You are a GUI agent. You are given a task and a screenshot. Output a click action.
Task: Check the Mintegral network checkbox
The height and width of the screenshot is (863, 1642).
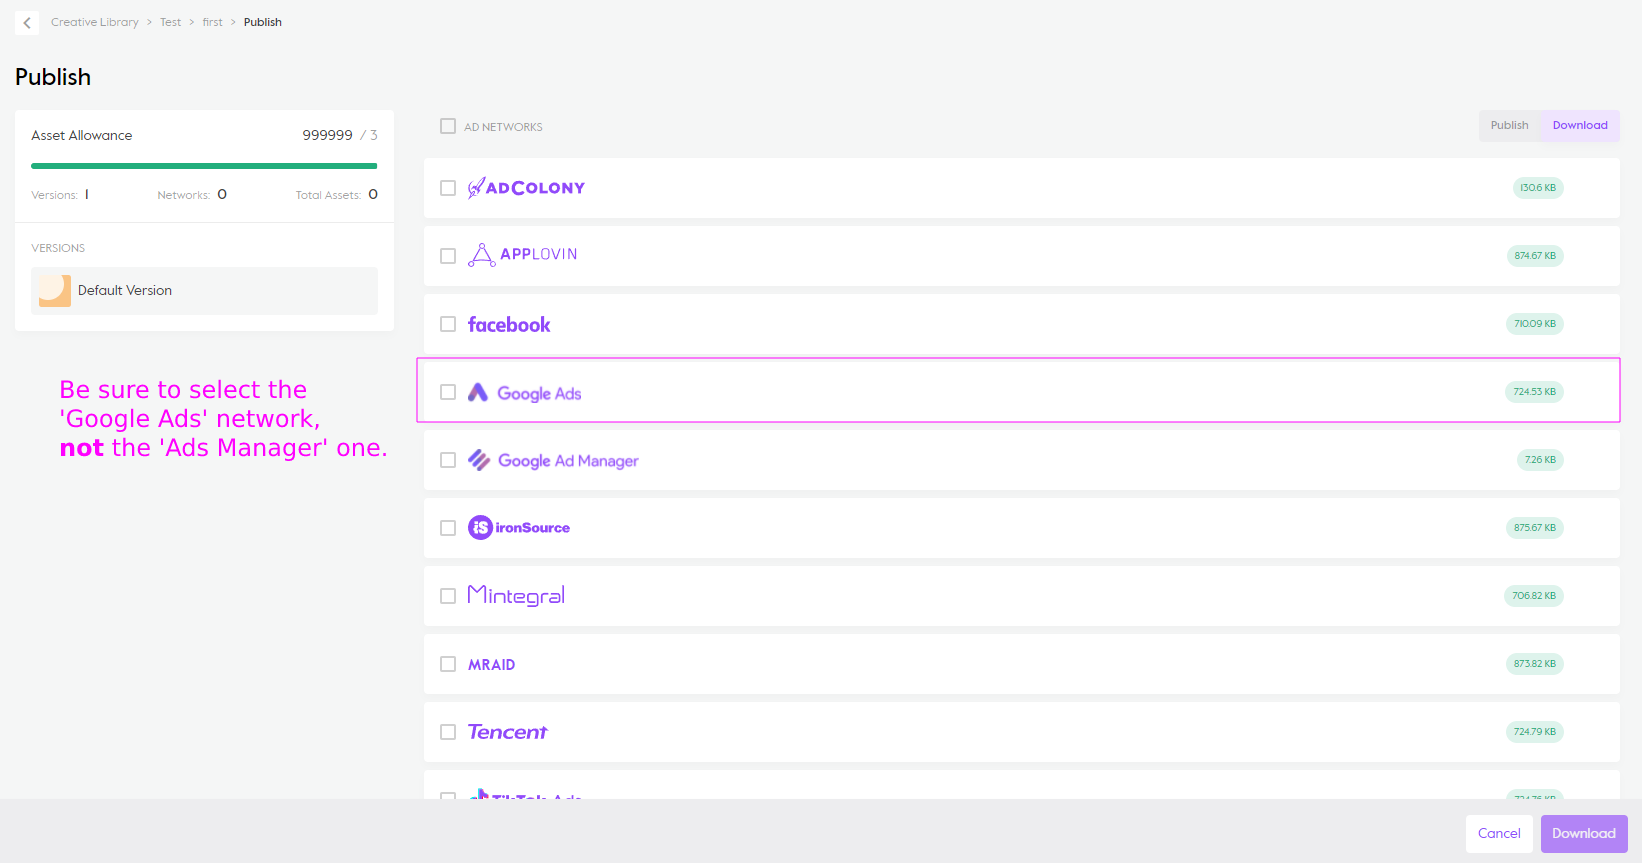pos(448,596)
